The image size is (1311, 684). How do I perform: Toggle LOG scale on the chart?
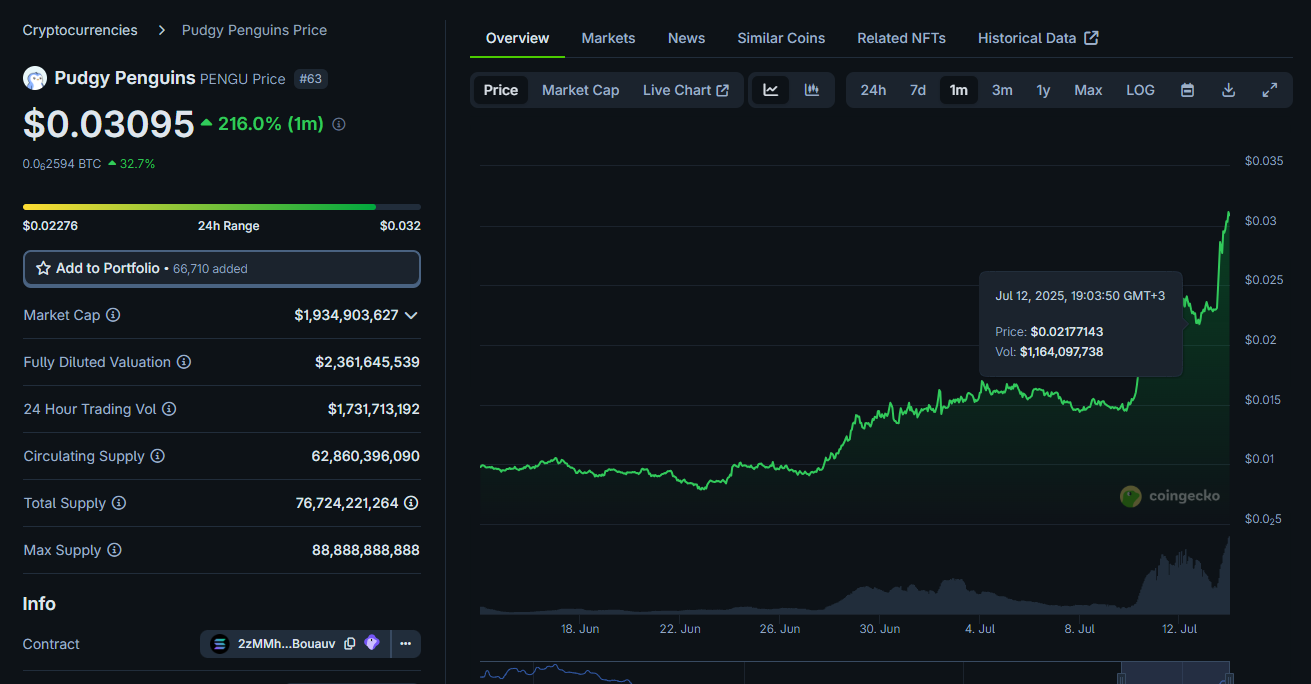pos(1140,90)
